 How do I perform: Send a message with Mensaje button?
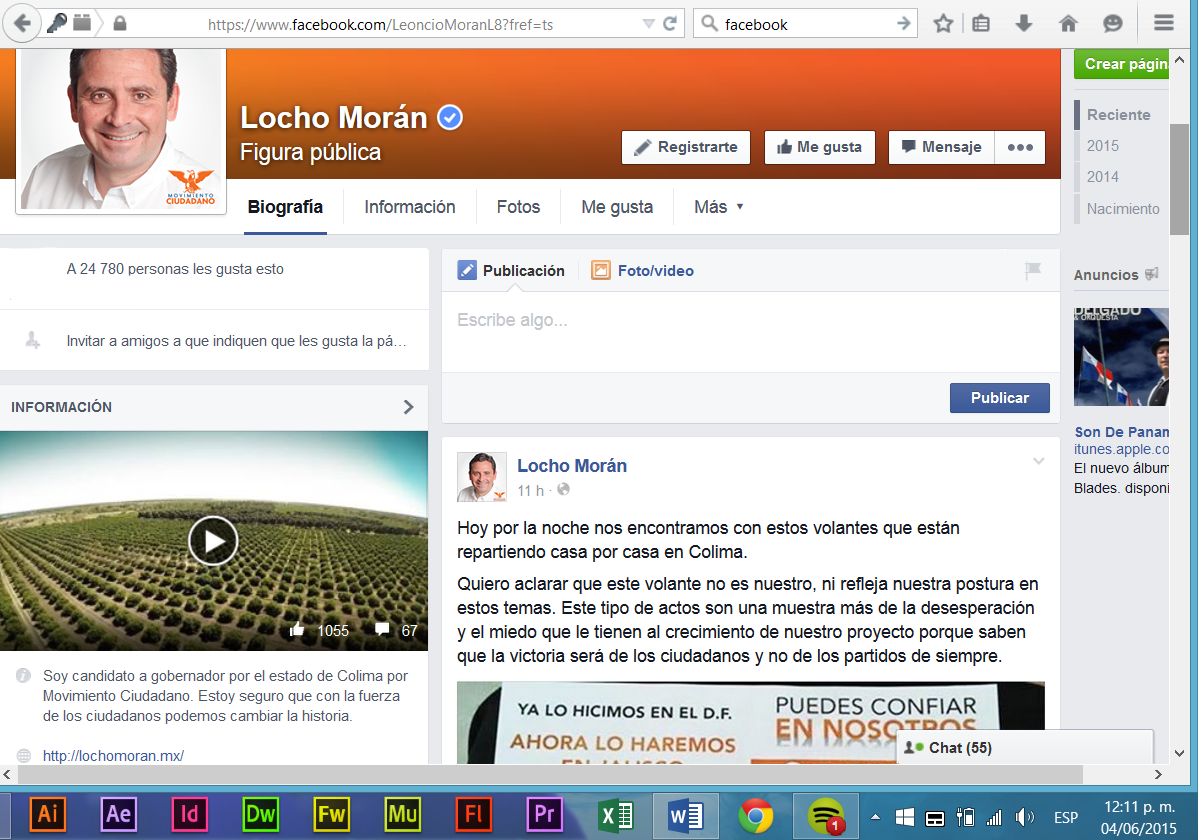click(x=941, y=148)
